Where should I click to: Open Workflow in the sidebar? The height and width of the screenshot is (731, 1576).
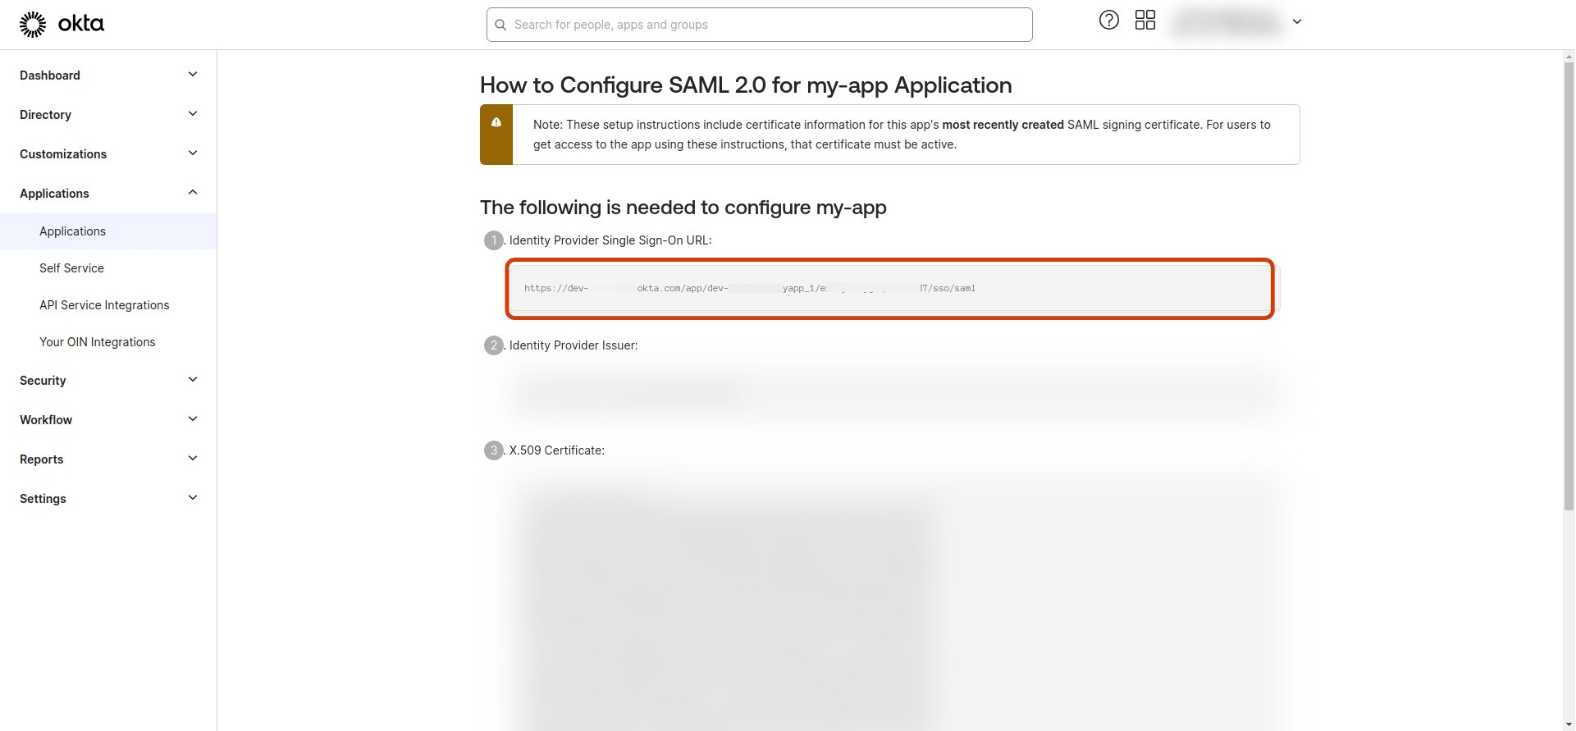click(x=46, y=420)
